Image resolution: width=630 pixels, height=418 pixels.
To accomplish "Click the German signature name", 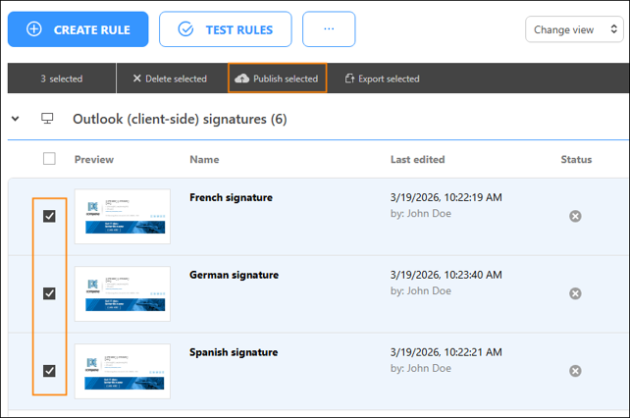I will (x=234, y=275).
